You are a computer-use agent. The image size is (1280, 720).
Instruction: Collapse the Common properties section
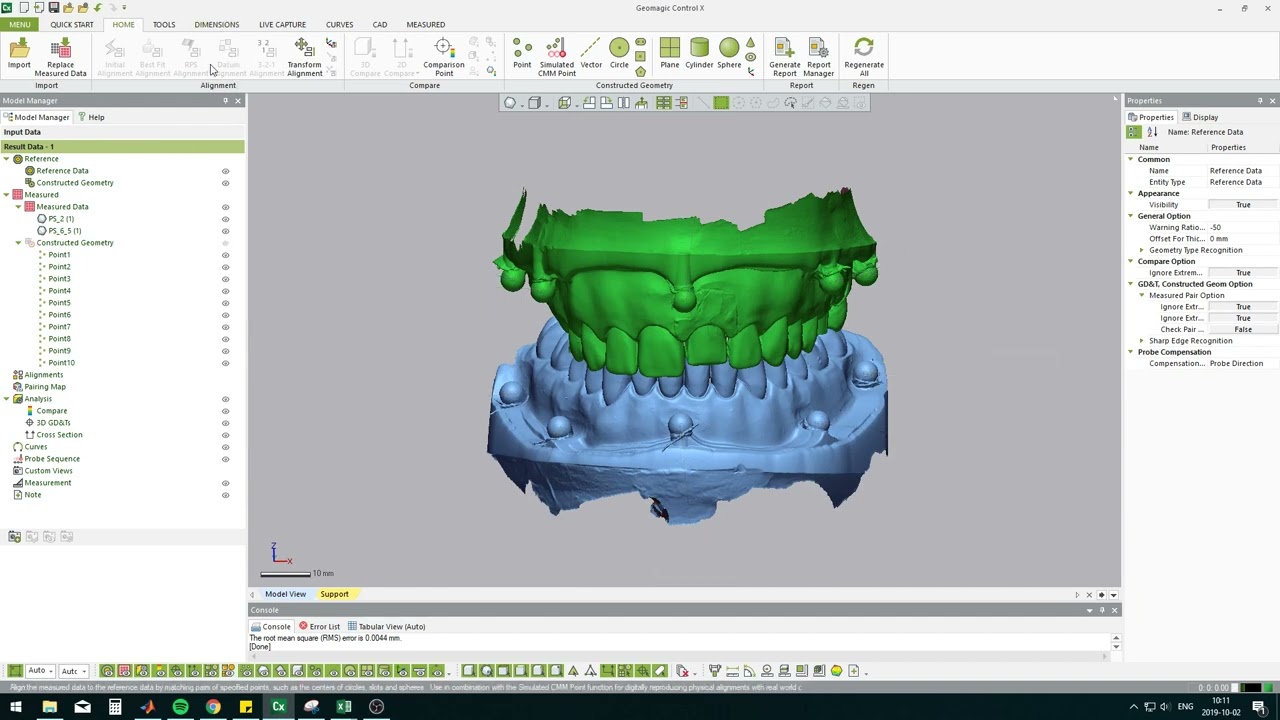tap(1131, 159)
